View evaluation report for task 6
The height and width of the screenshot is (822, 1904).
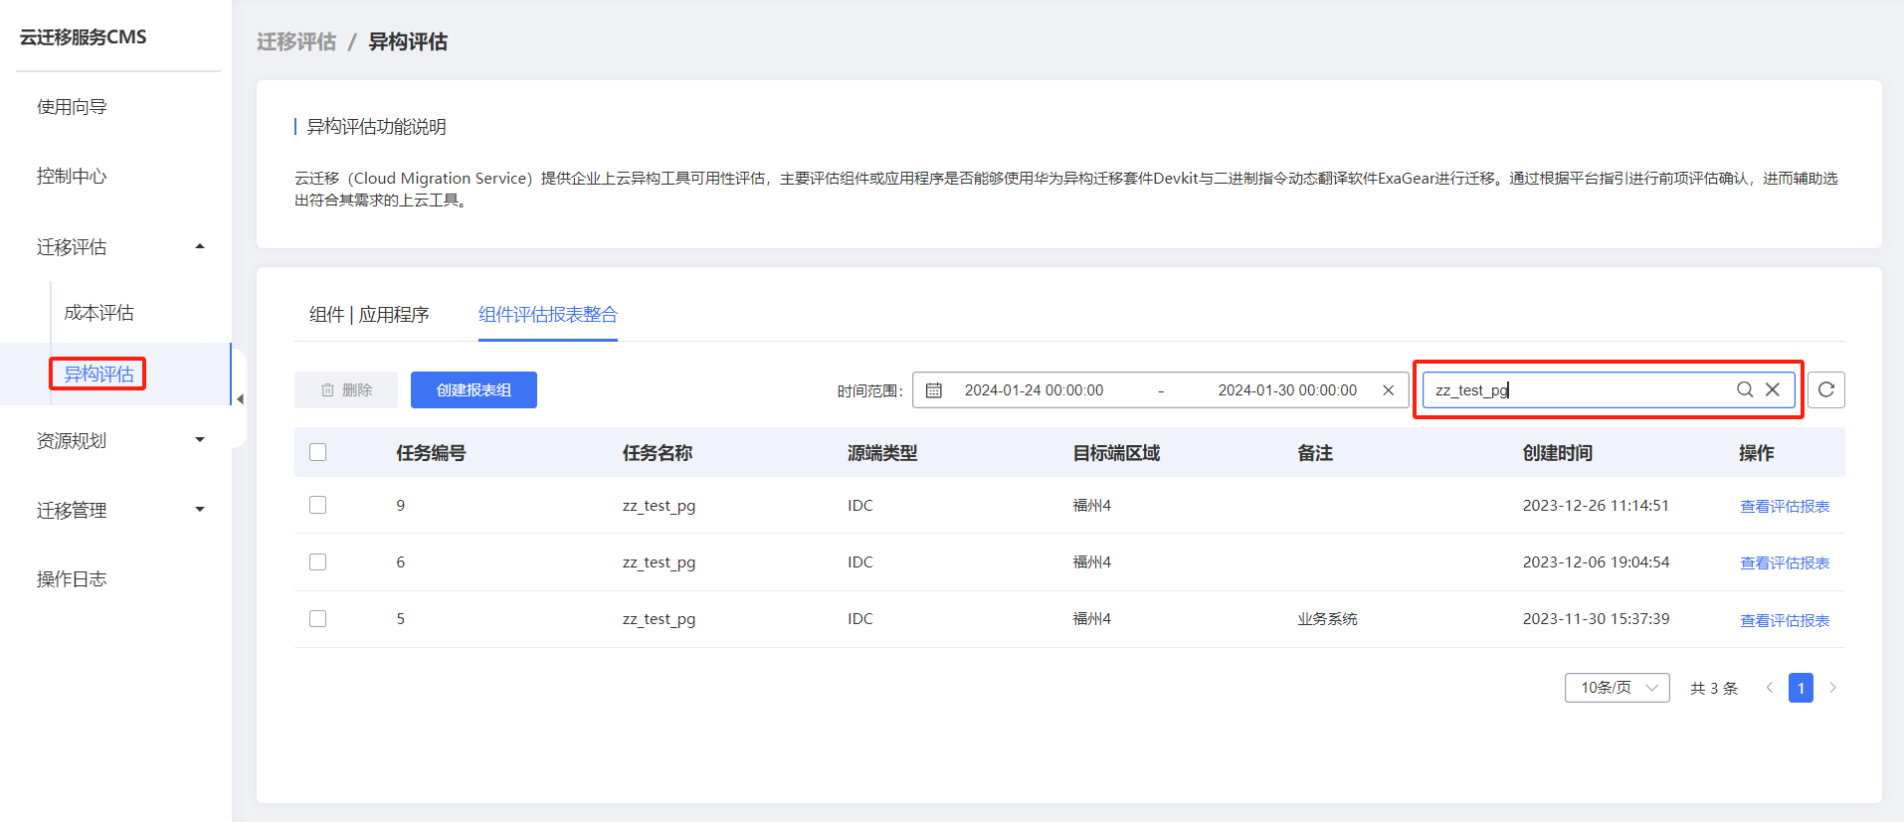pyautogui.click(x=1785, y=563)
